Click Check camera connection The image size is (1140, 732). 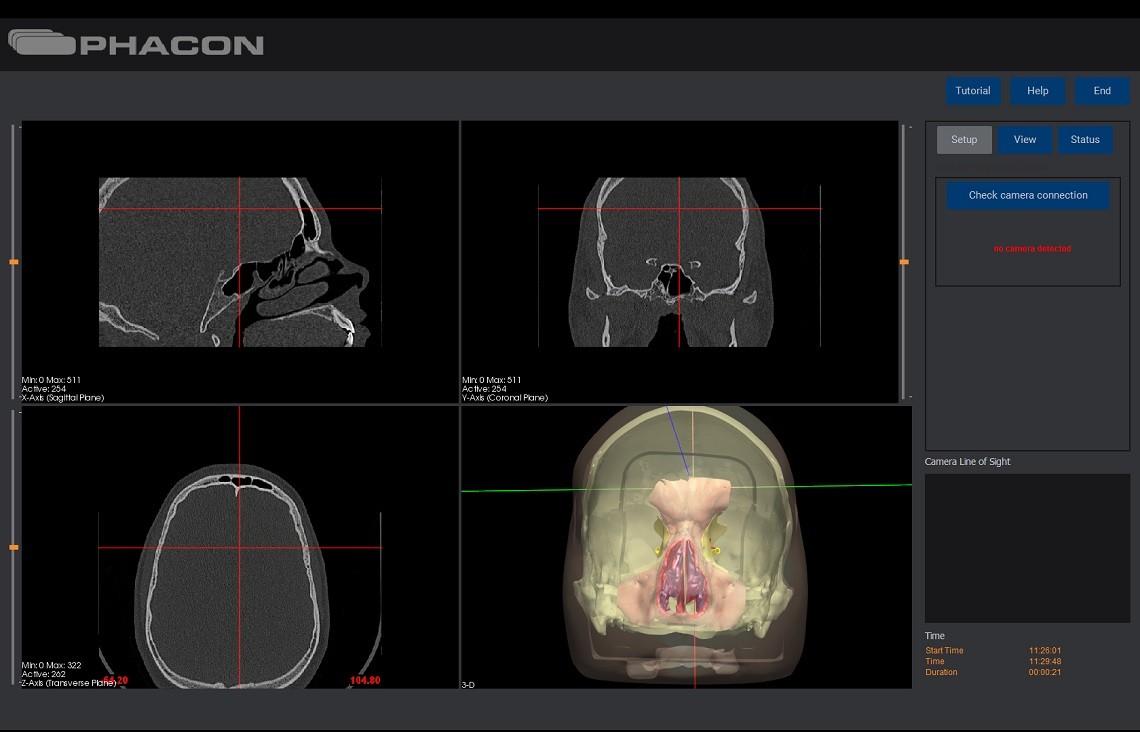(x=1028, y=196)
